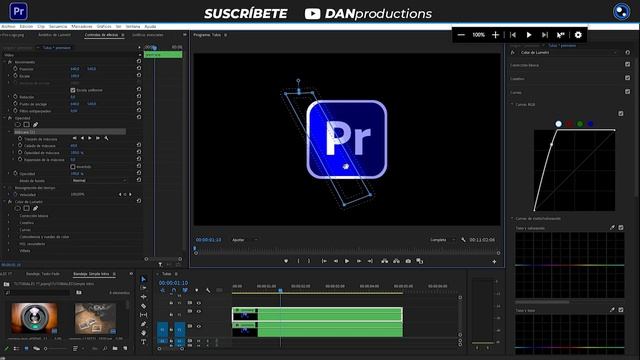
Task: Switch to Controles de efectos tab
Action: tap(101, 35)
